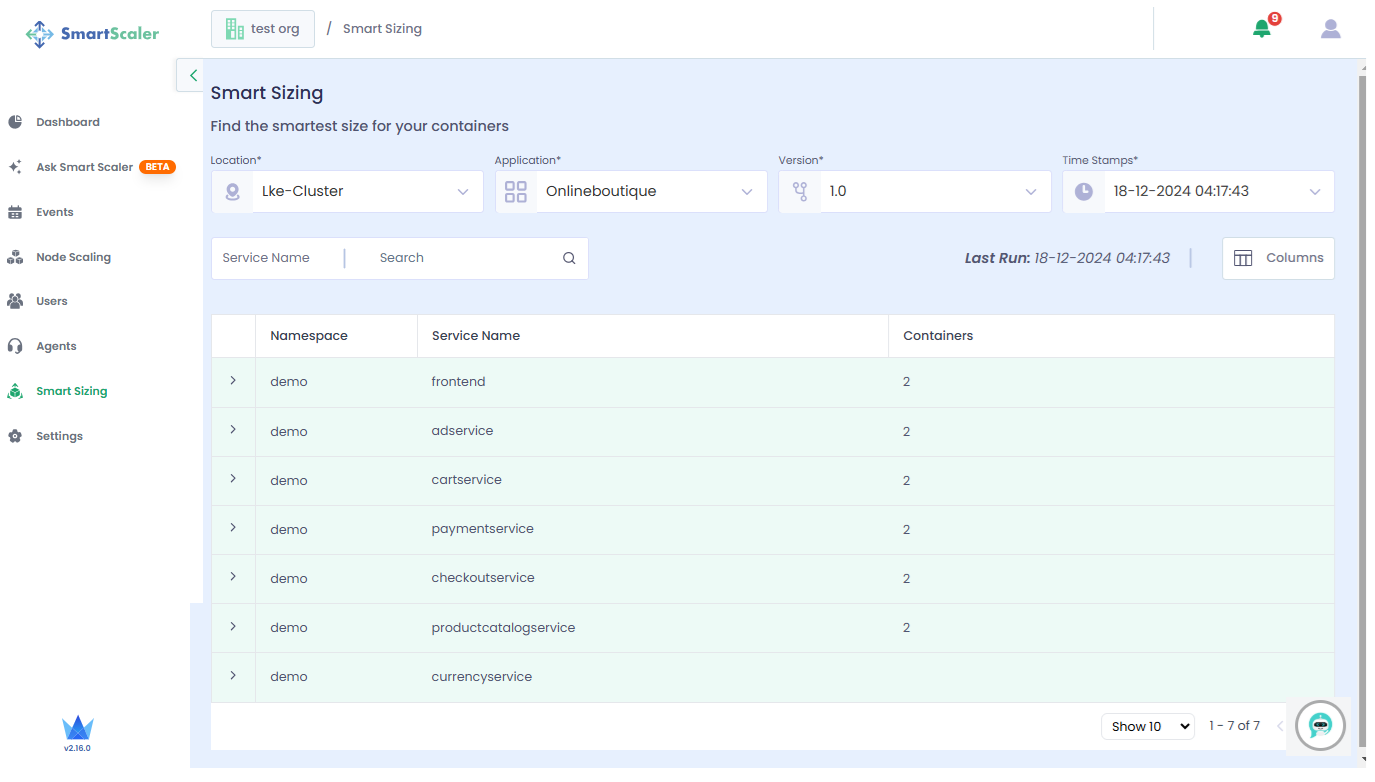
Task: Expand the currencyservice row
Action: point(233,676)
